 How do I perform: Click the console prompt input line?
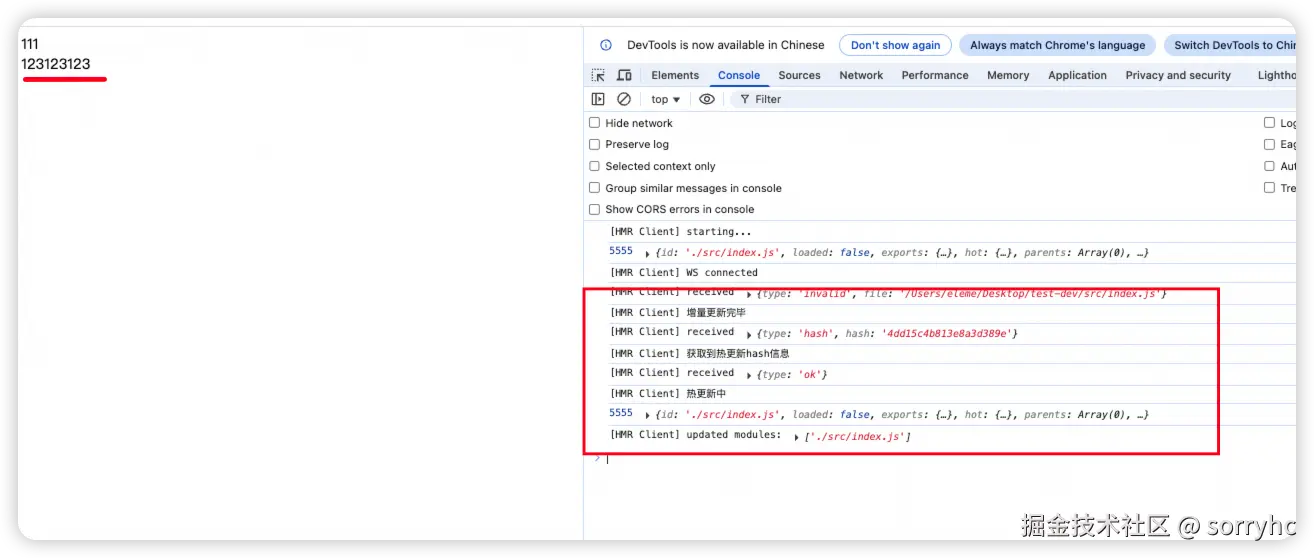pyautogui.click(x=950, y=459)
